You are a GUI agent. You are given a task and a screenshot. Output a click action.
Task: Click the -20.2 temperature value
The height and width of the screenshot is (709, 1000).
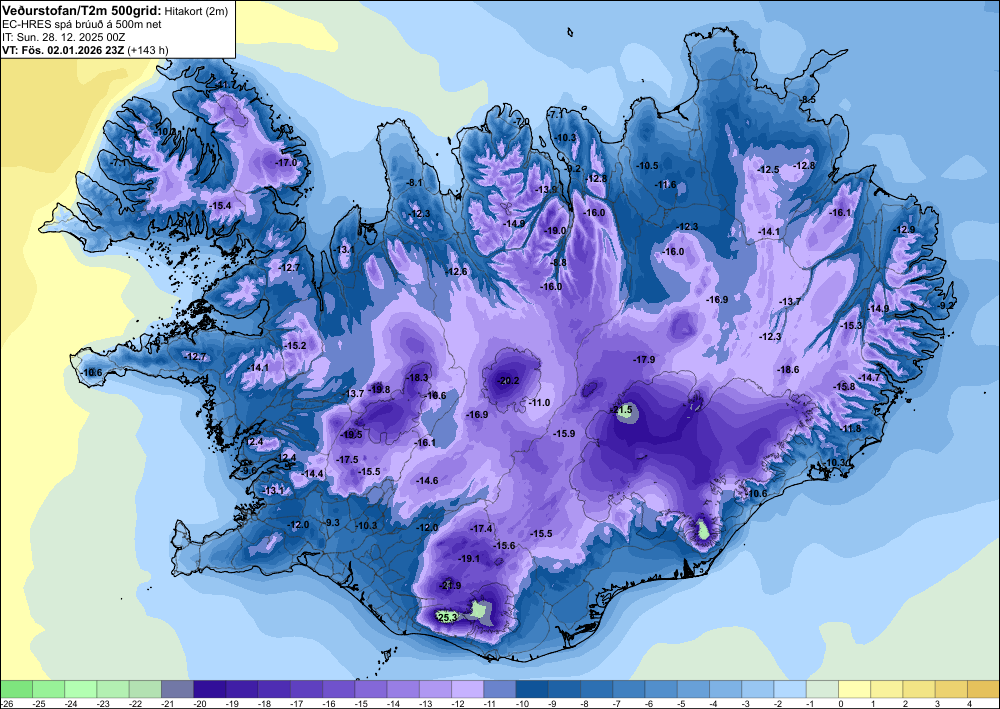point(508,381)
